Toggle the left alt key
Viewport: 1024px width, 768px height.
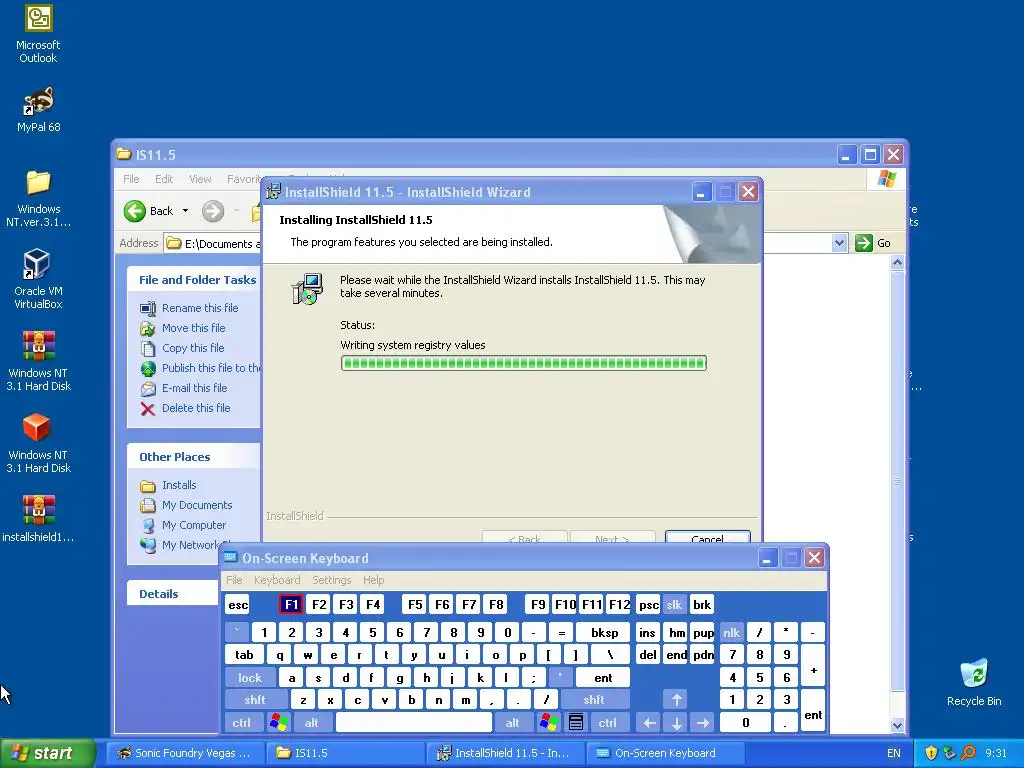click(312, 722)
